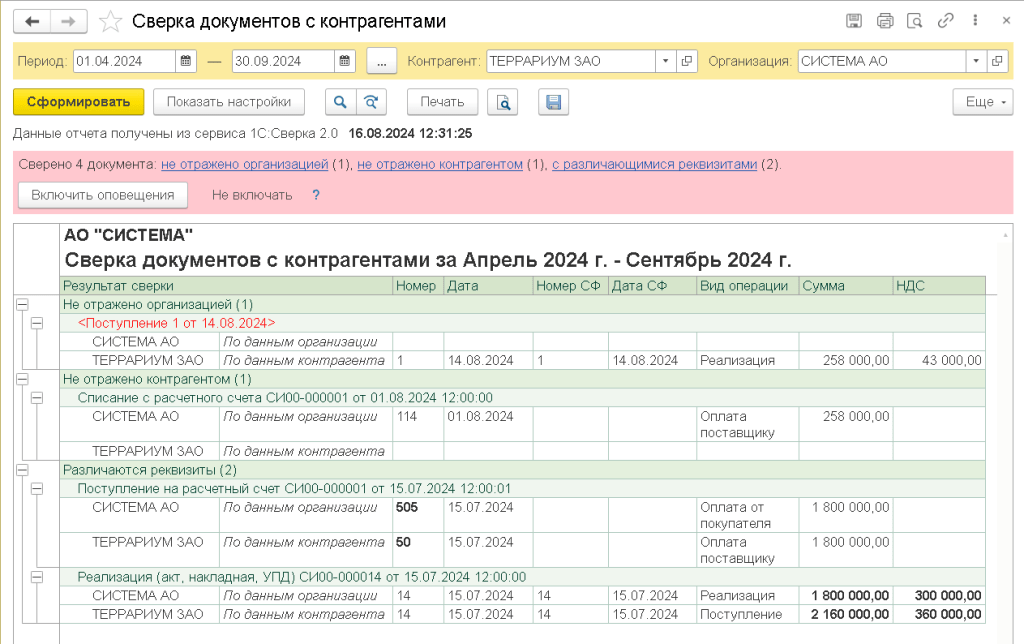Open calendar picker for period end date
The image size is (1024, 644).
pyautogui.click(x=344, y=61)
